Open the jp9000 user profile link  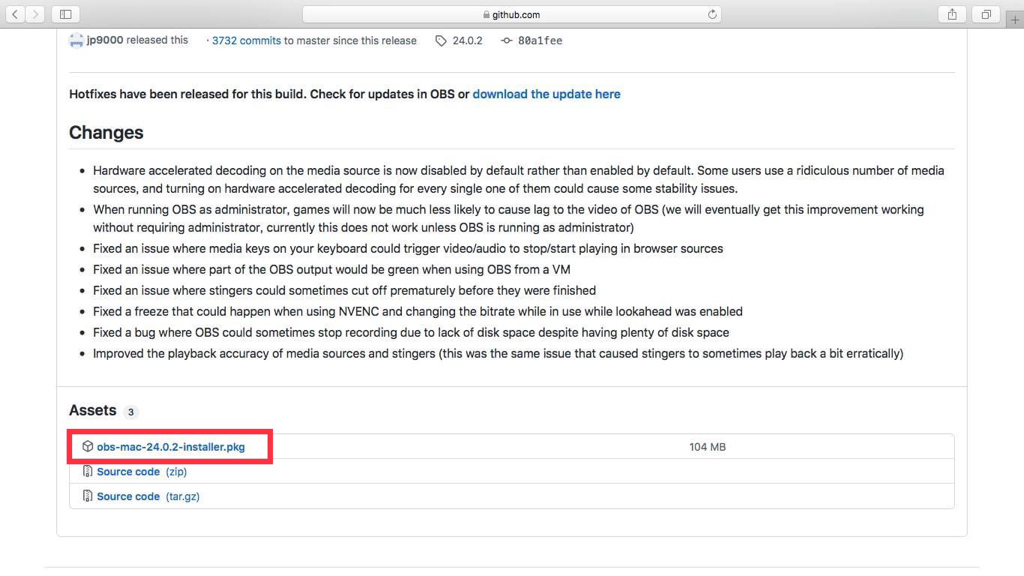point(105,40)
